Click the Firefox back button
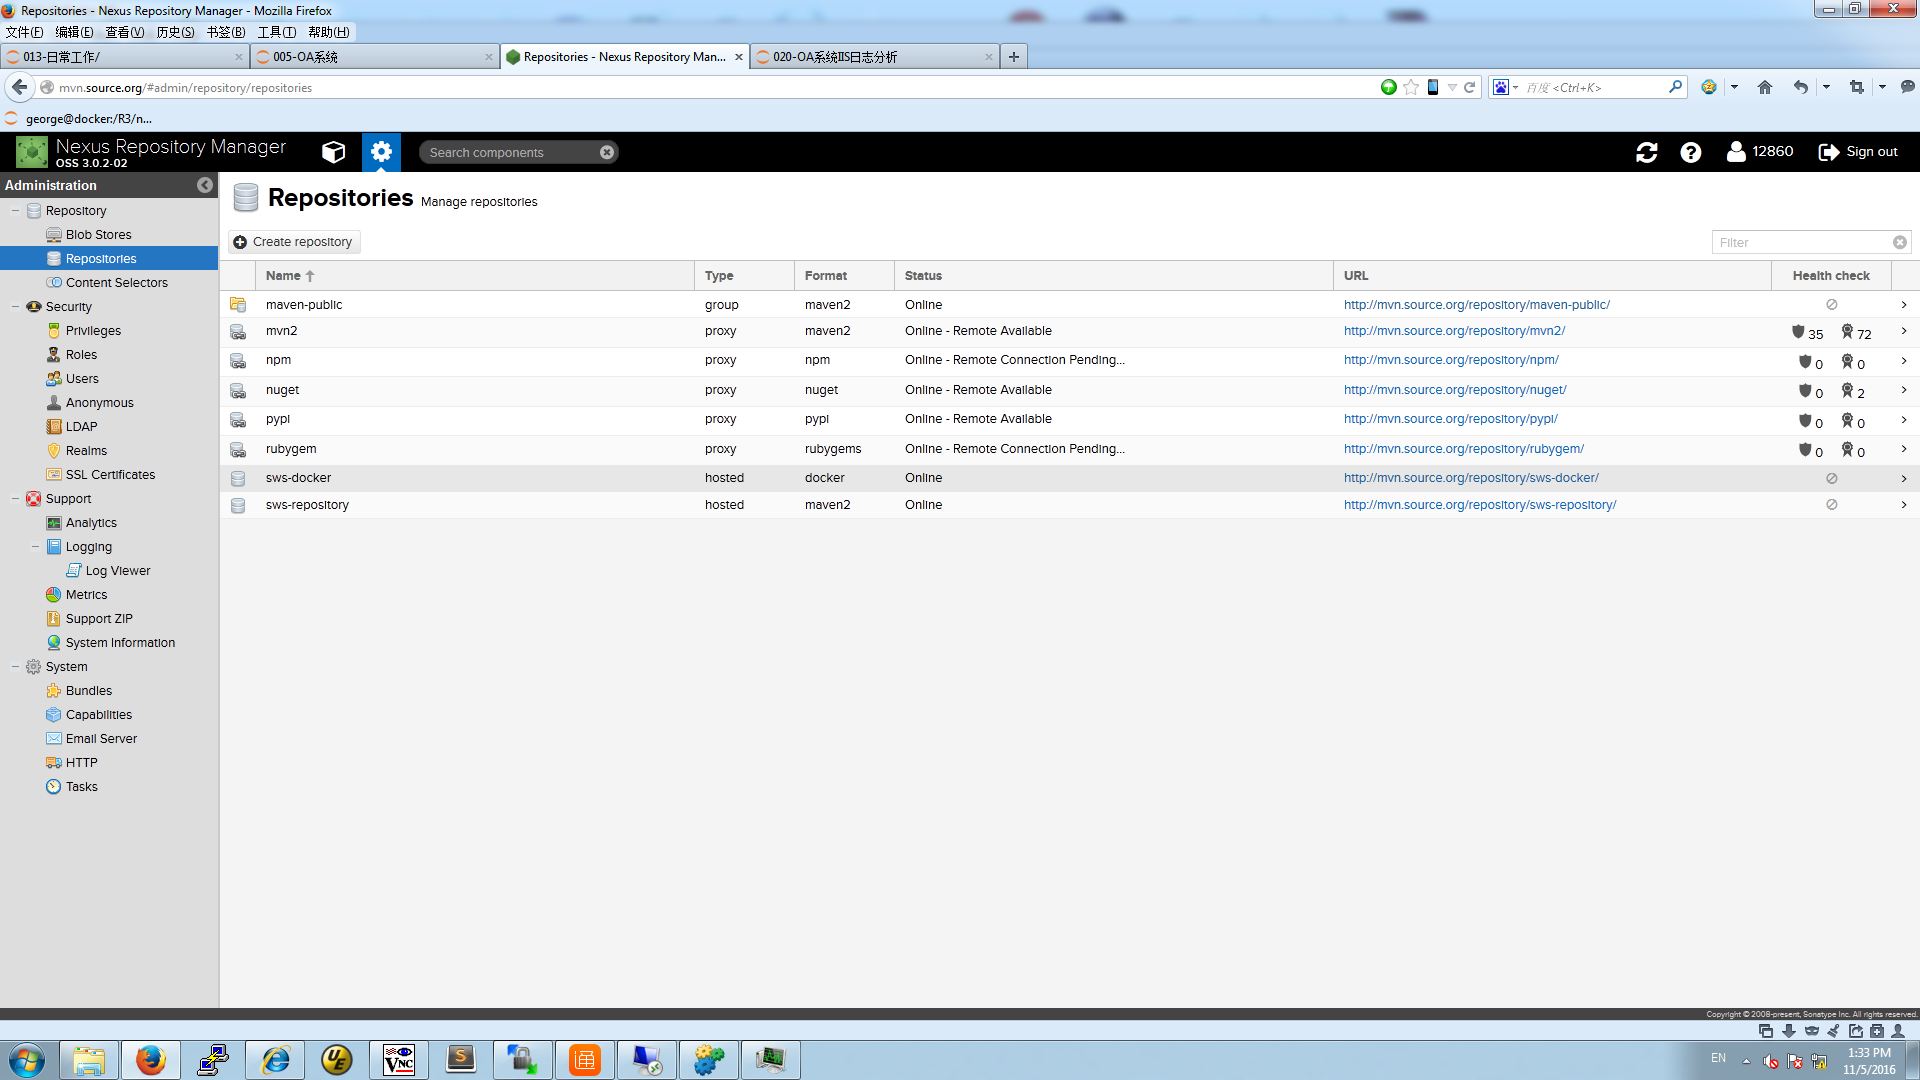This screenshot has height=1080, width=1920. pyautogui.click(x=19, y=87)
